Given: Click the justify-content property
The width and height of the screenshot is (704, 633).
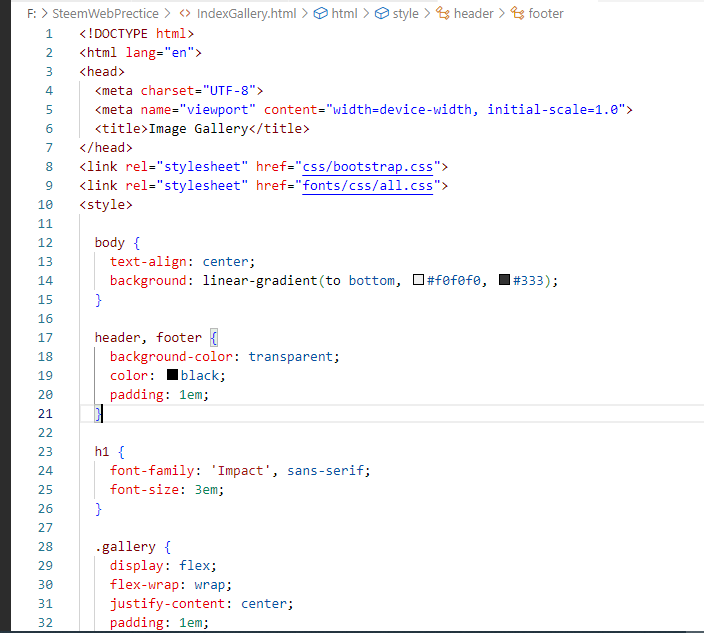Looking at the screenshot, I should pyautogui.click(x=167, y=604).
